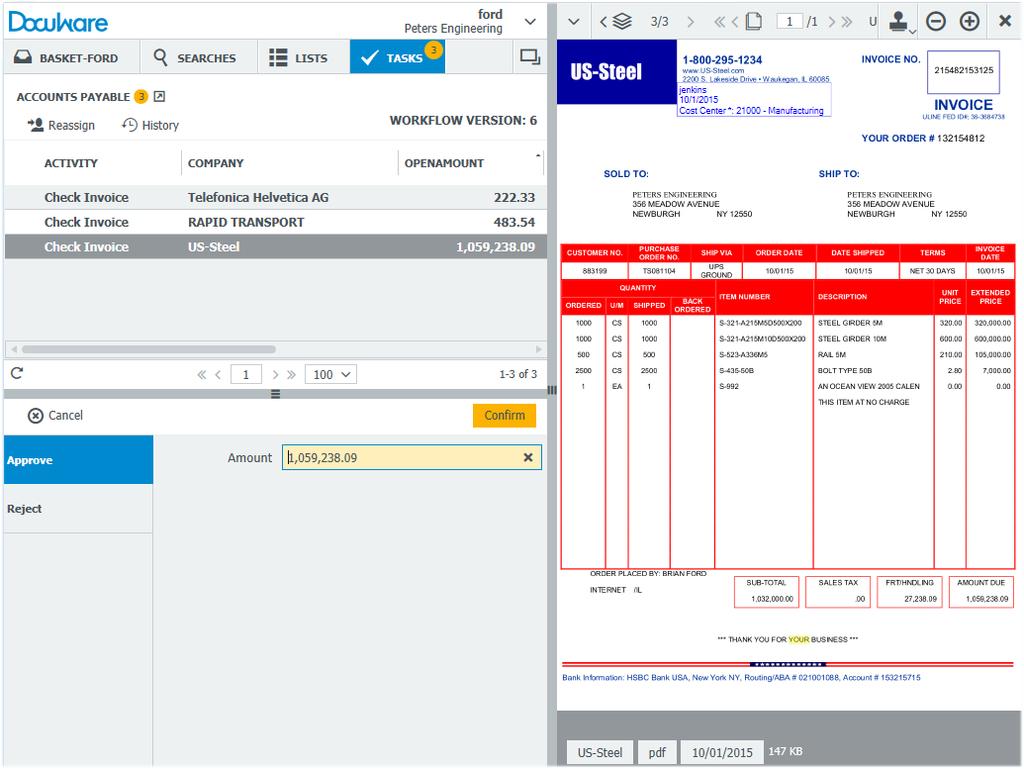
Task: Sort by ACTIVITY column header
Action: tap(71, 163)
